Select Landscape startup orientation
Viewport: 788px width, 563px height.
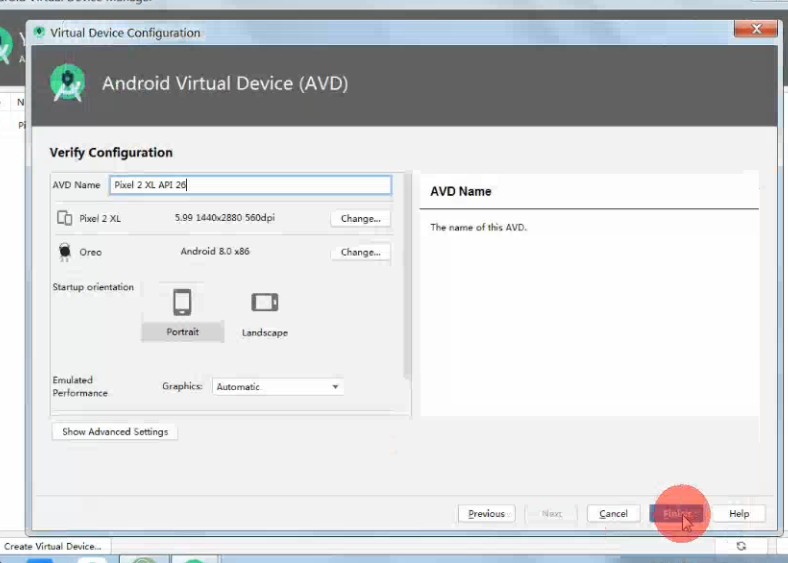click(265, 314)
